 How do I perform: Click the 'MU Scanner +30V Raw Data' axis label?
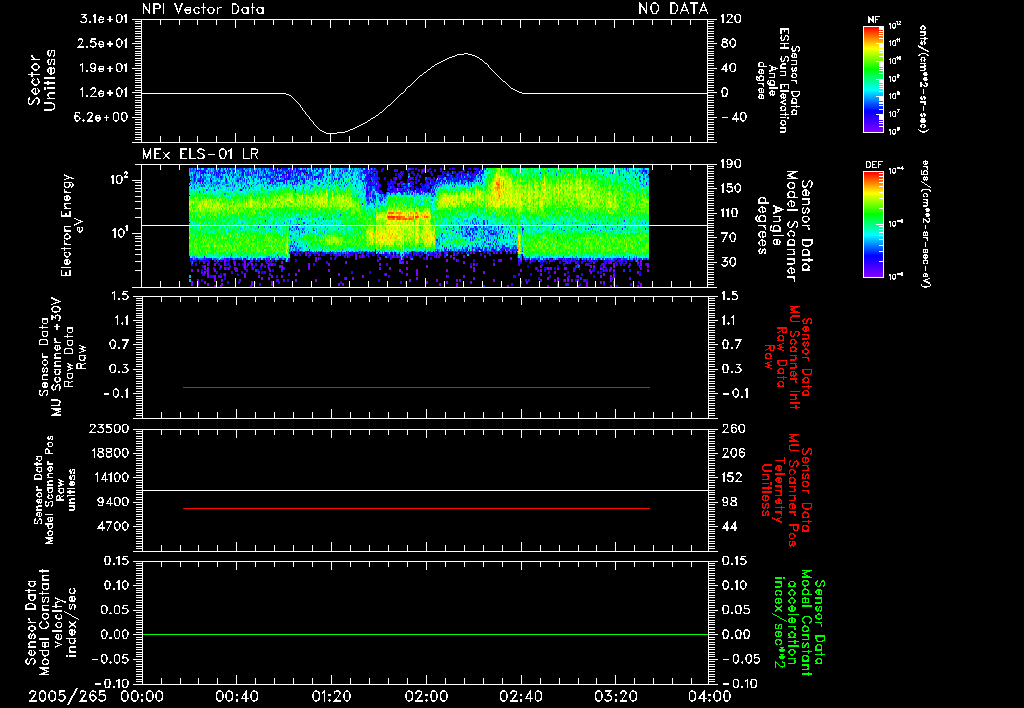(62, 357)
